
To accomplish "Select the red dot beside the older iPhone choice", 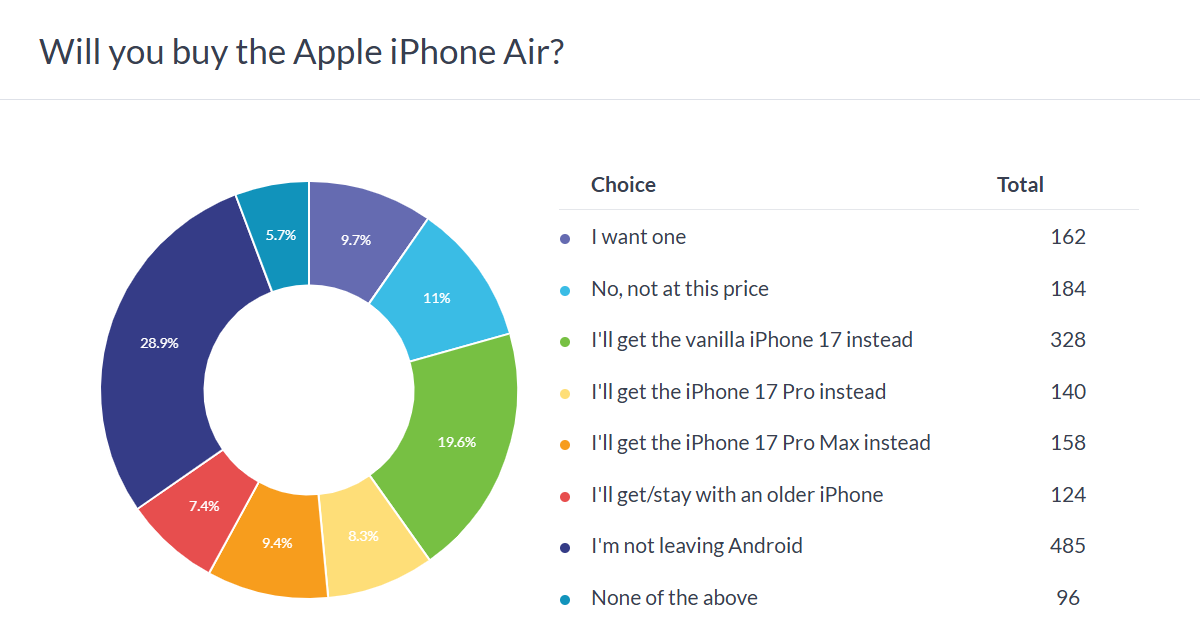I will point(565,496).
